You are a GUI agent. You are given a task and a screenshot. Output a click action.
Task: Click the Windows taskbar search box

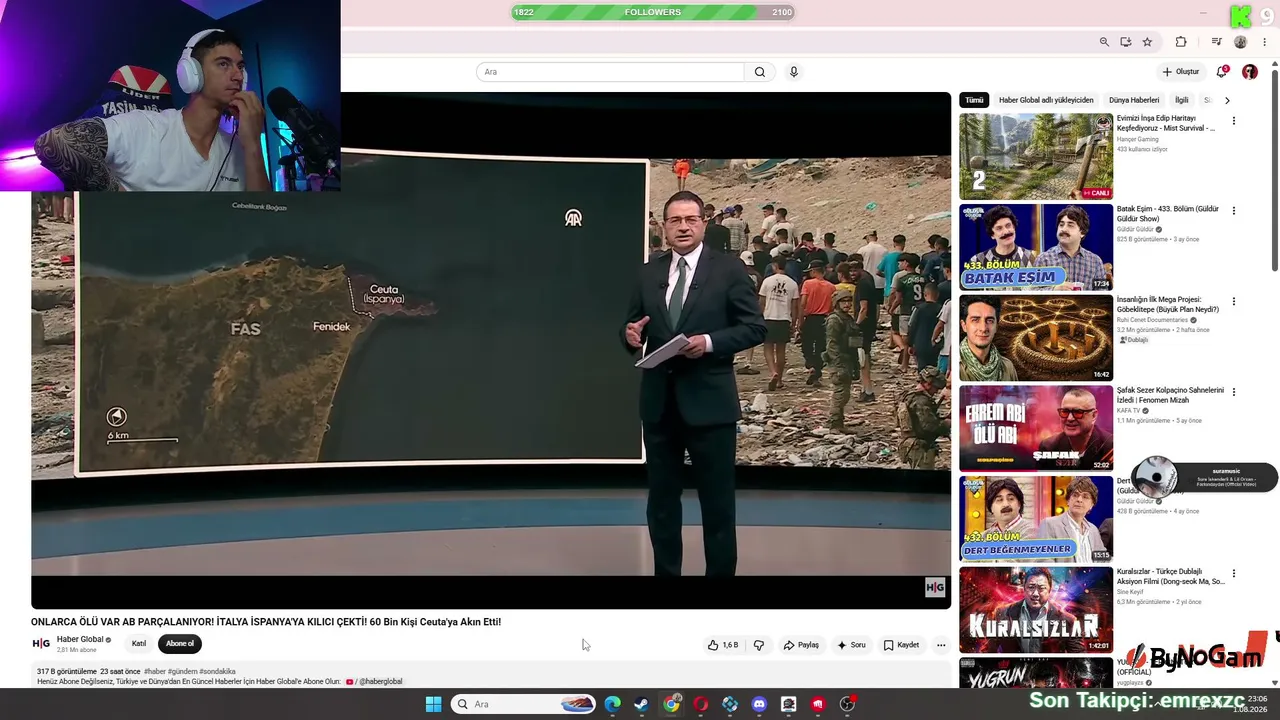point(523,704)
